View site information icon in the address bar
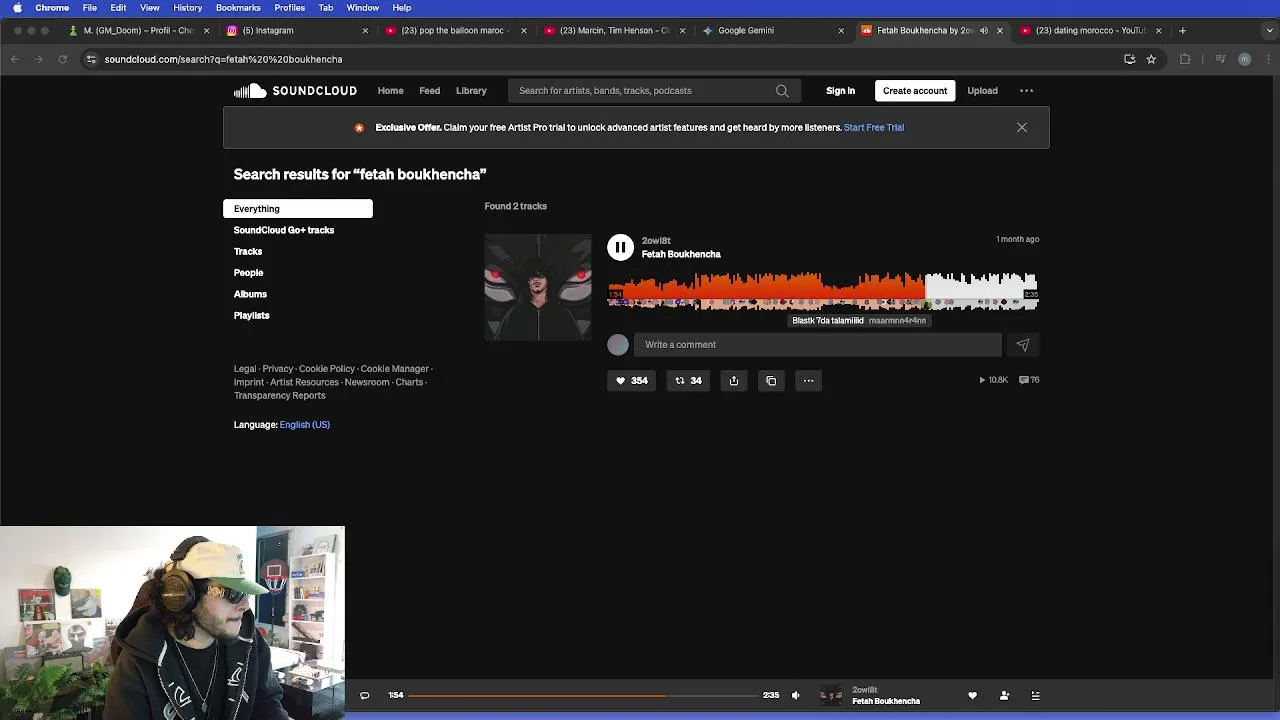This screenshot has width=1280, height=720. (91, 59)
